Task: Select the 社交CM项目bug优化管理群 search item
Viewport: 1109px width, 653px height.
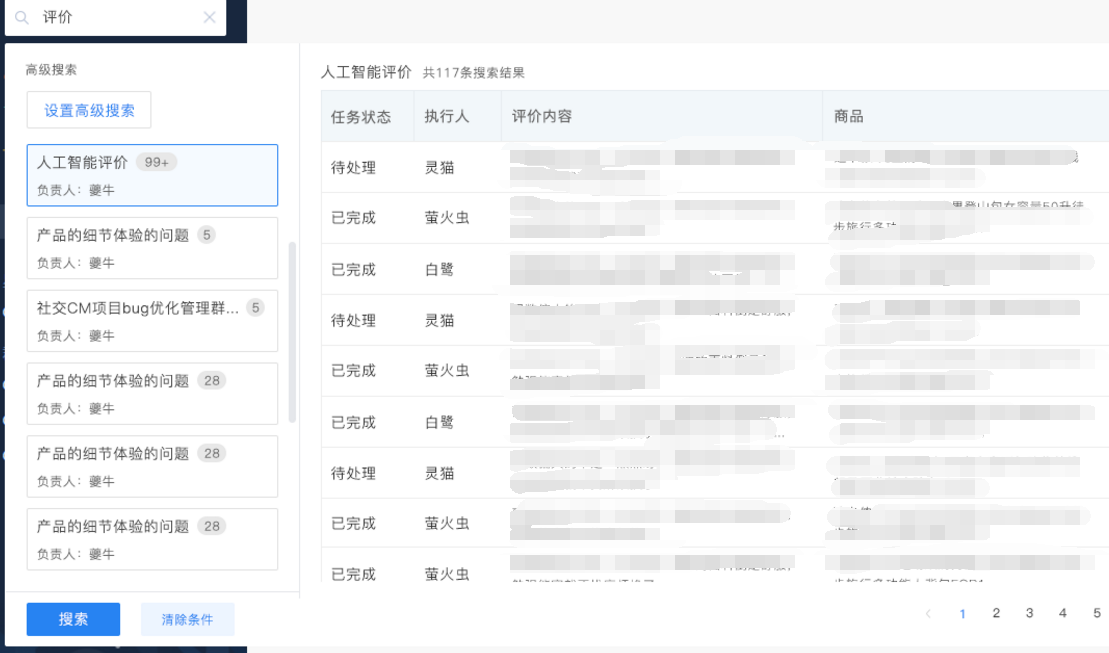Action: click(152, 320)
